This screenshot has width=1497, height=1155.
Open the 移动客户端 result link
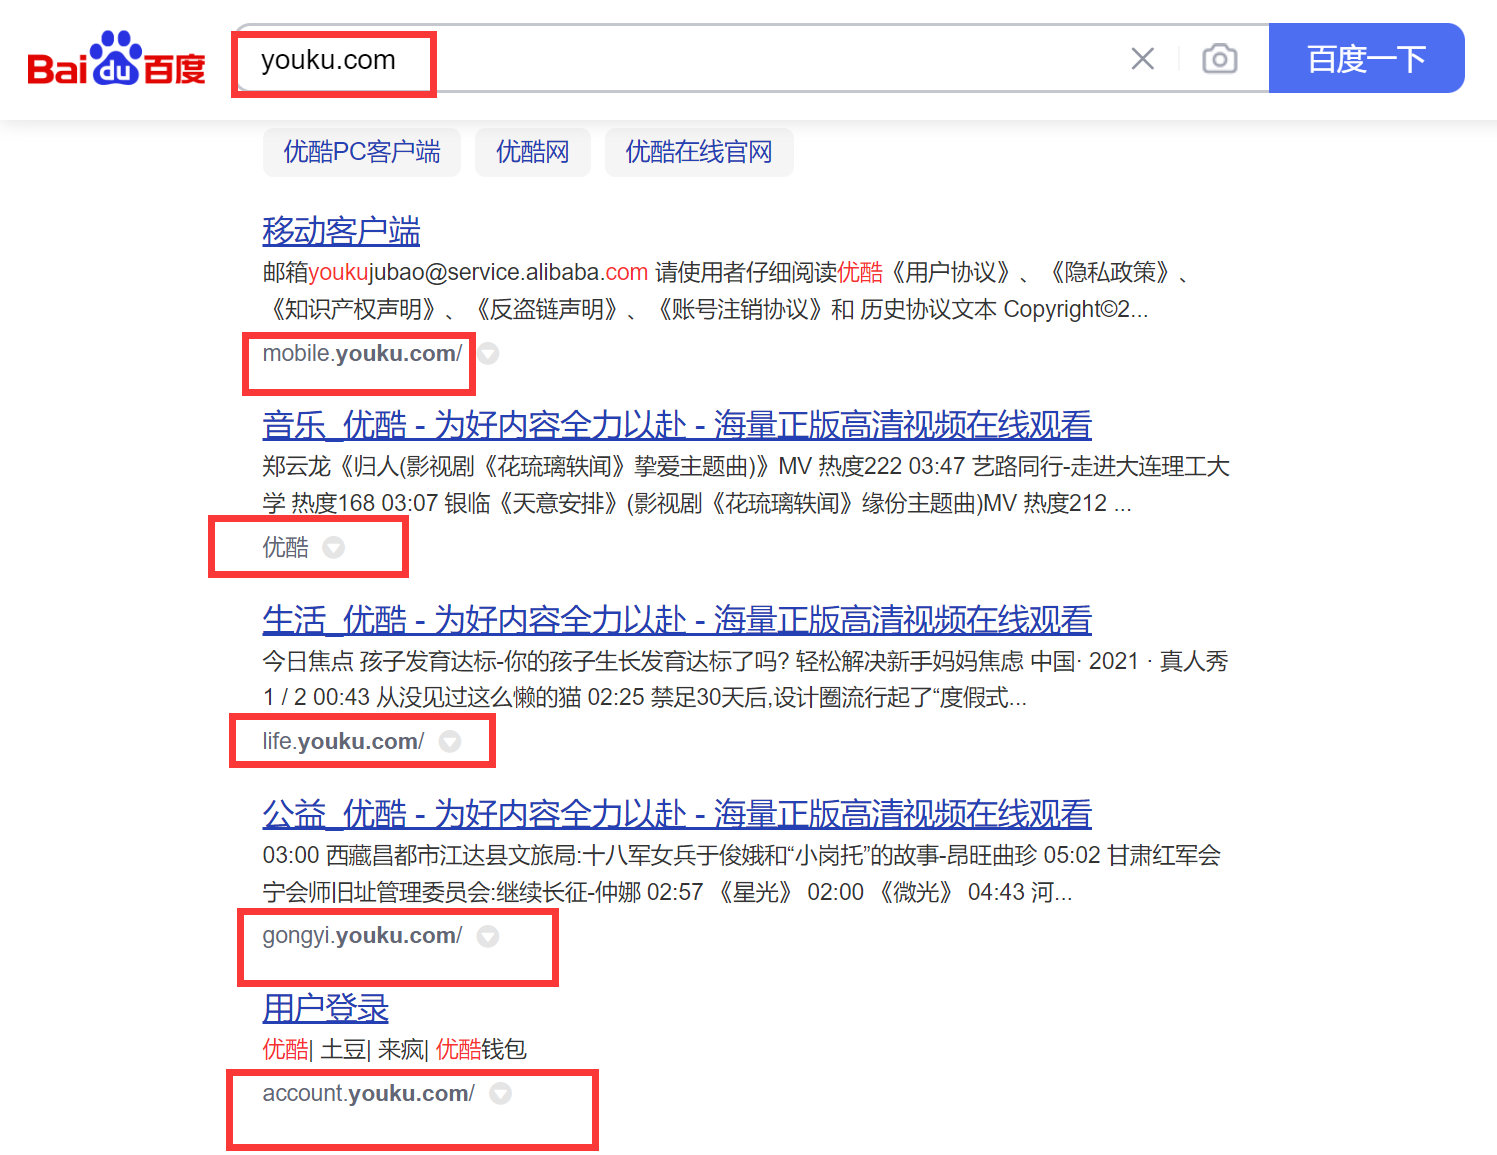pyautogui.click(x=341, y=231)
